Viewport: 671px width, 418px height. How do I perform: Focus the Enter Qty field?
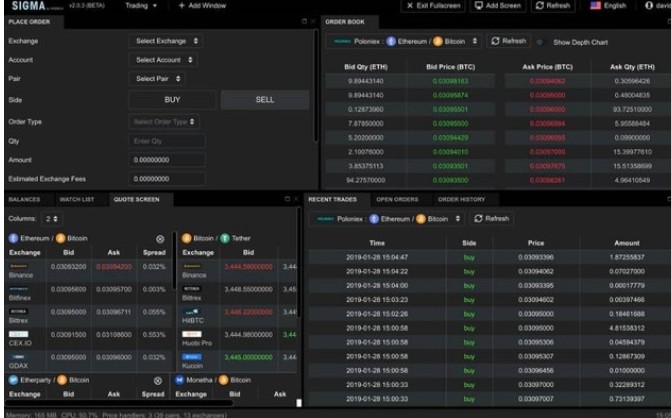[x=167, y=141]
